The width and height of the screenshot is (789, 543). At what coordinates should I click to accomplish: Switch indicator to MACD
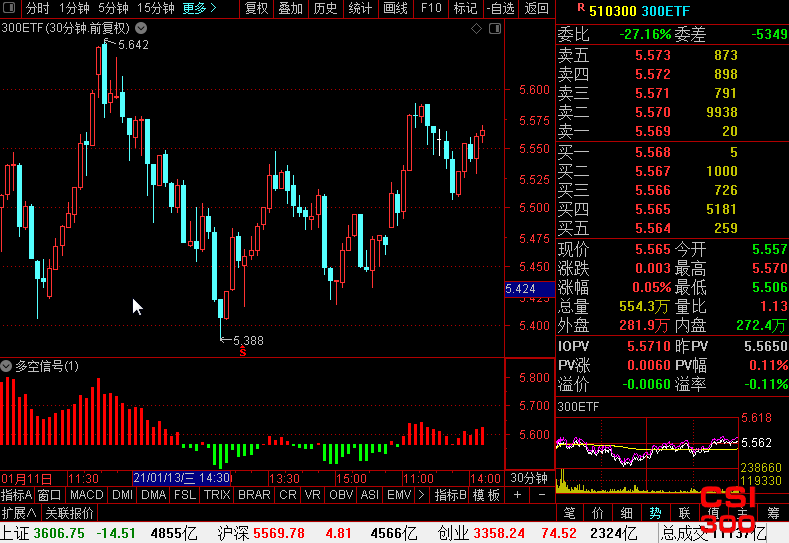pos(87,495)
